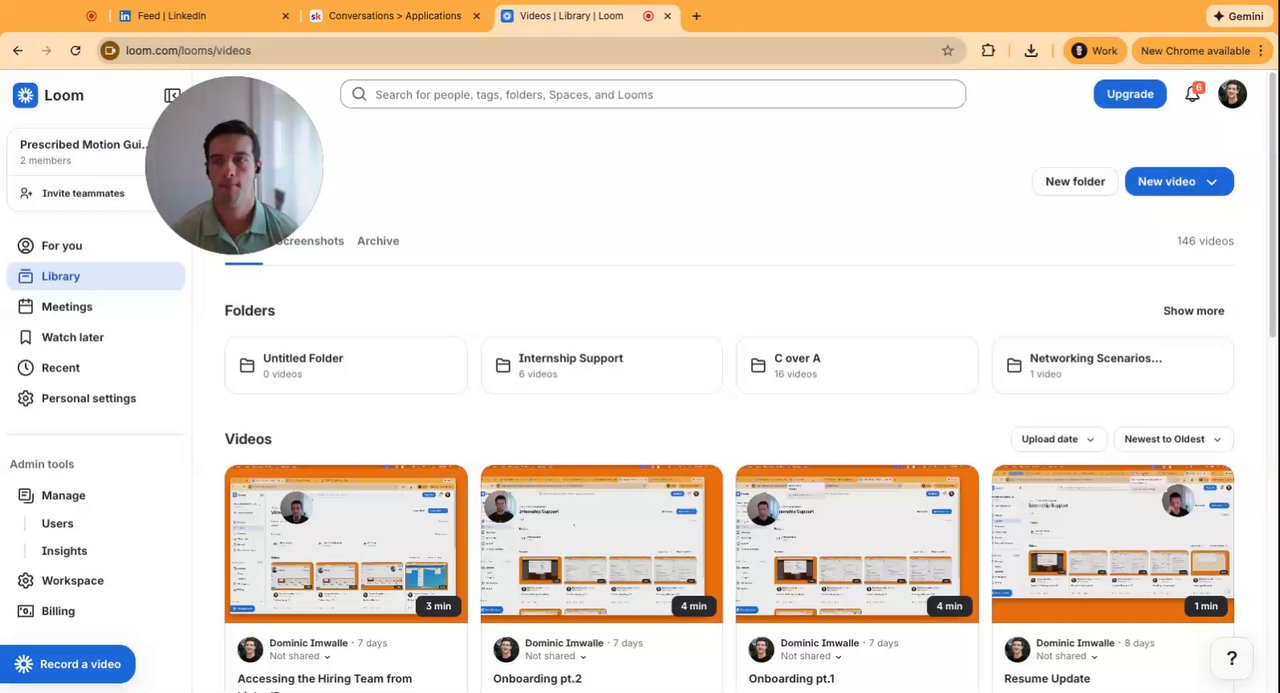Open the Onboarding pt.1 video thumbnail

(857, 544)
